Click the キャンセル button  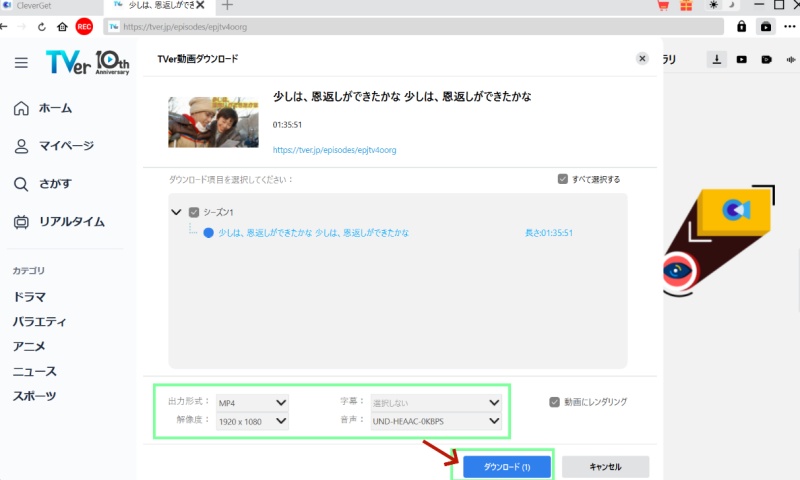606,467
